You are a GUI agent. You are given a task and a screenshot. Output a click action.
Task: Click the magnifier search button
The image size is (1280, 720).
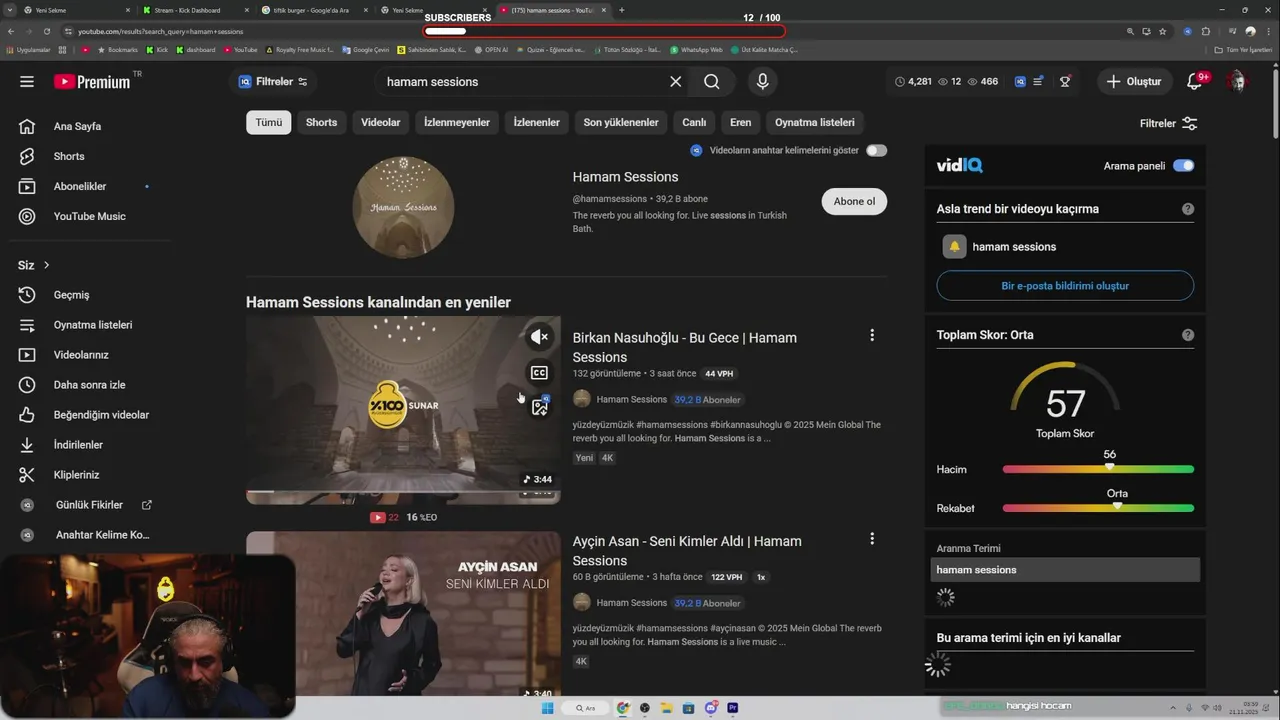(712, 82)
